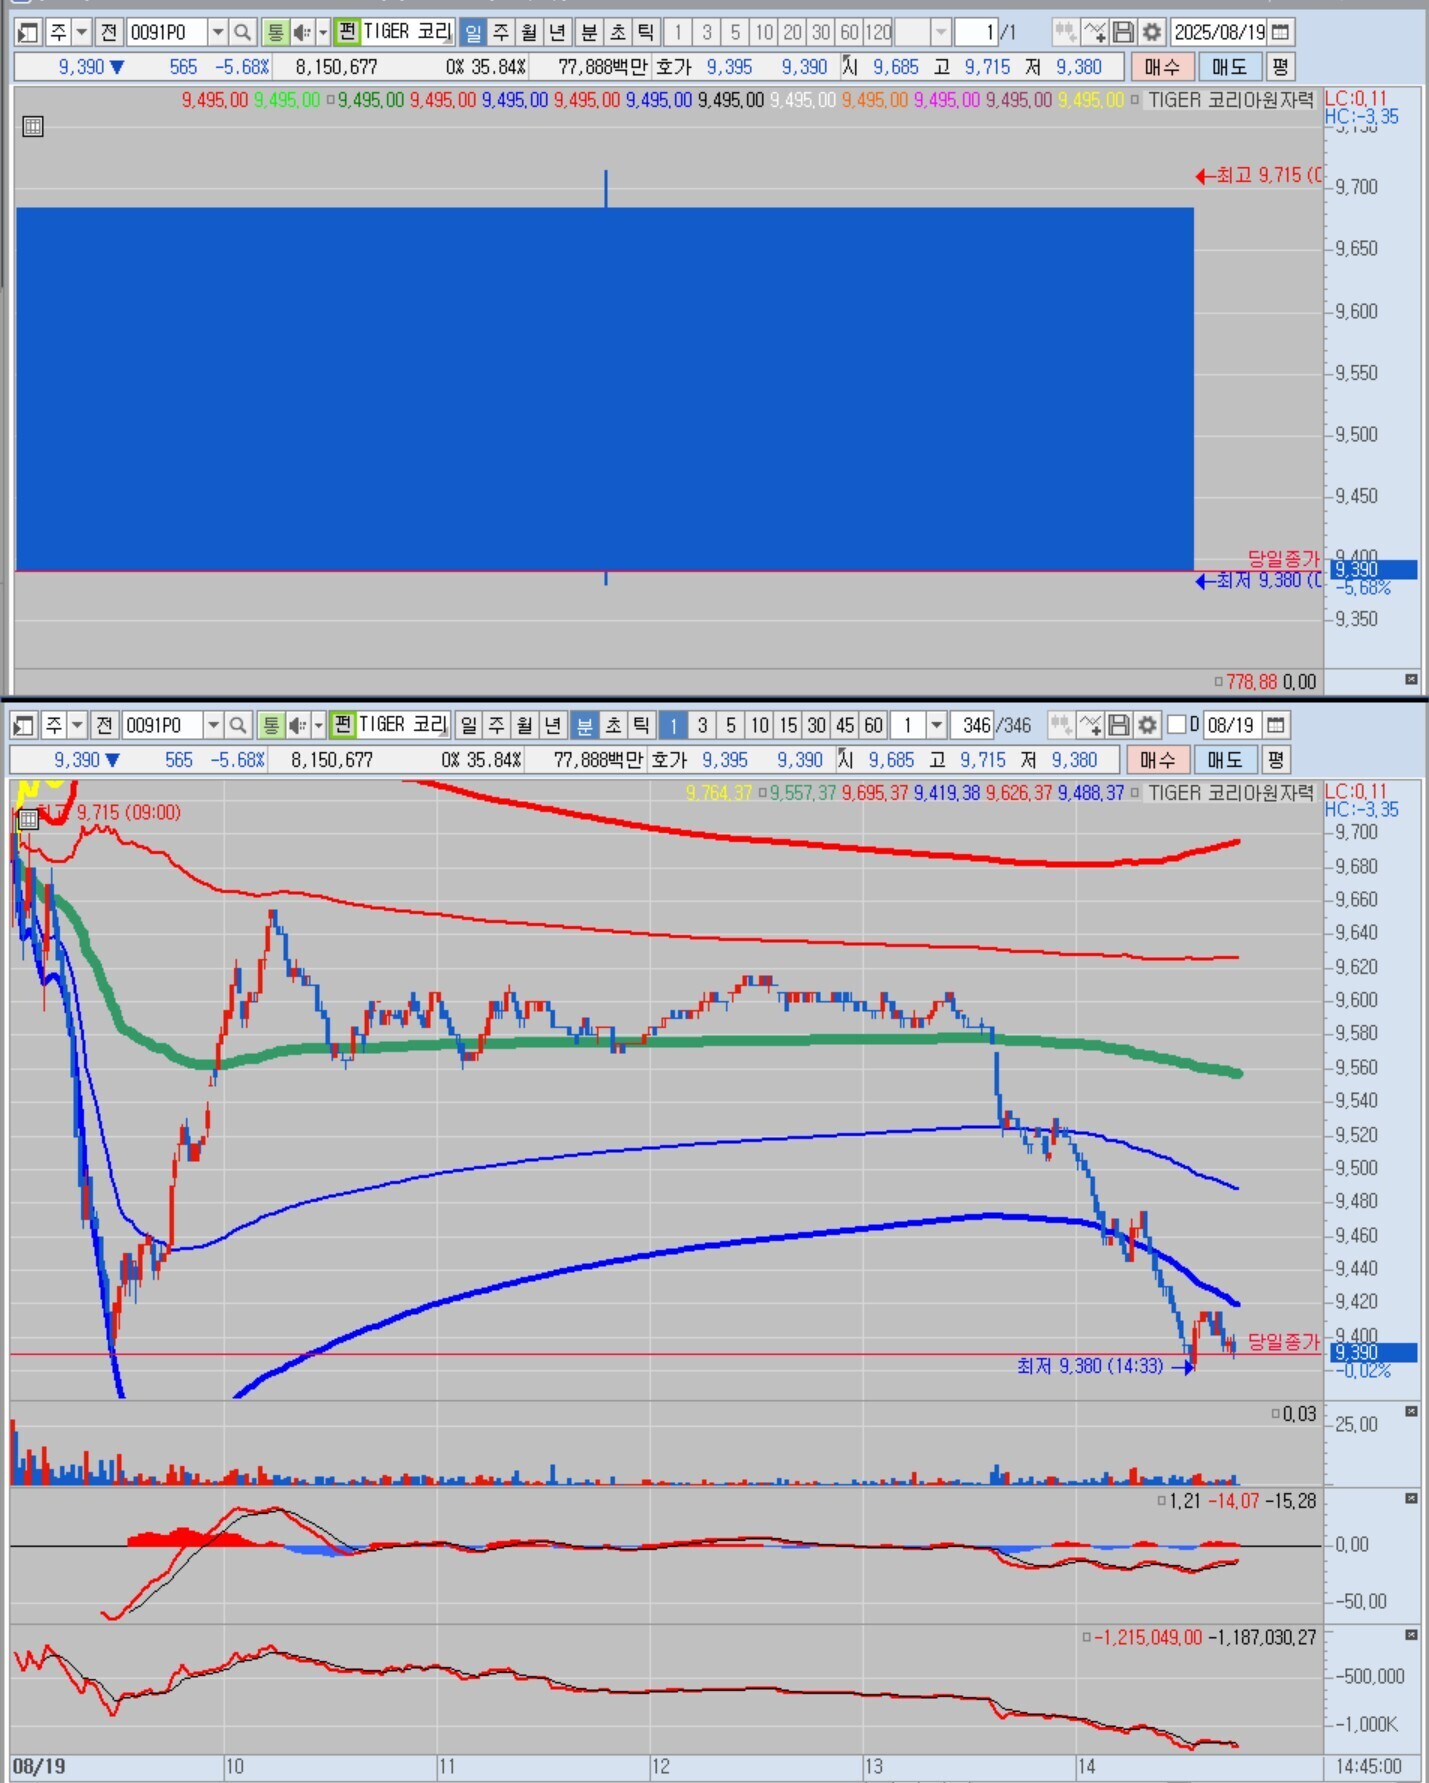Choose 45 interval in lower chart toolbar
This screenshot has height=1783, width=1429.
pyautogui.click(x=845, y=725)
